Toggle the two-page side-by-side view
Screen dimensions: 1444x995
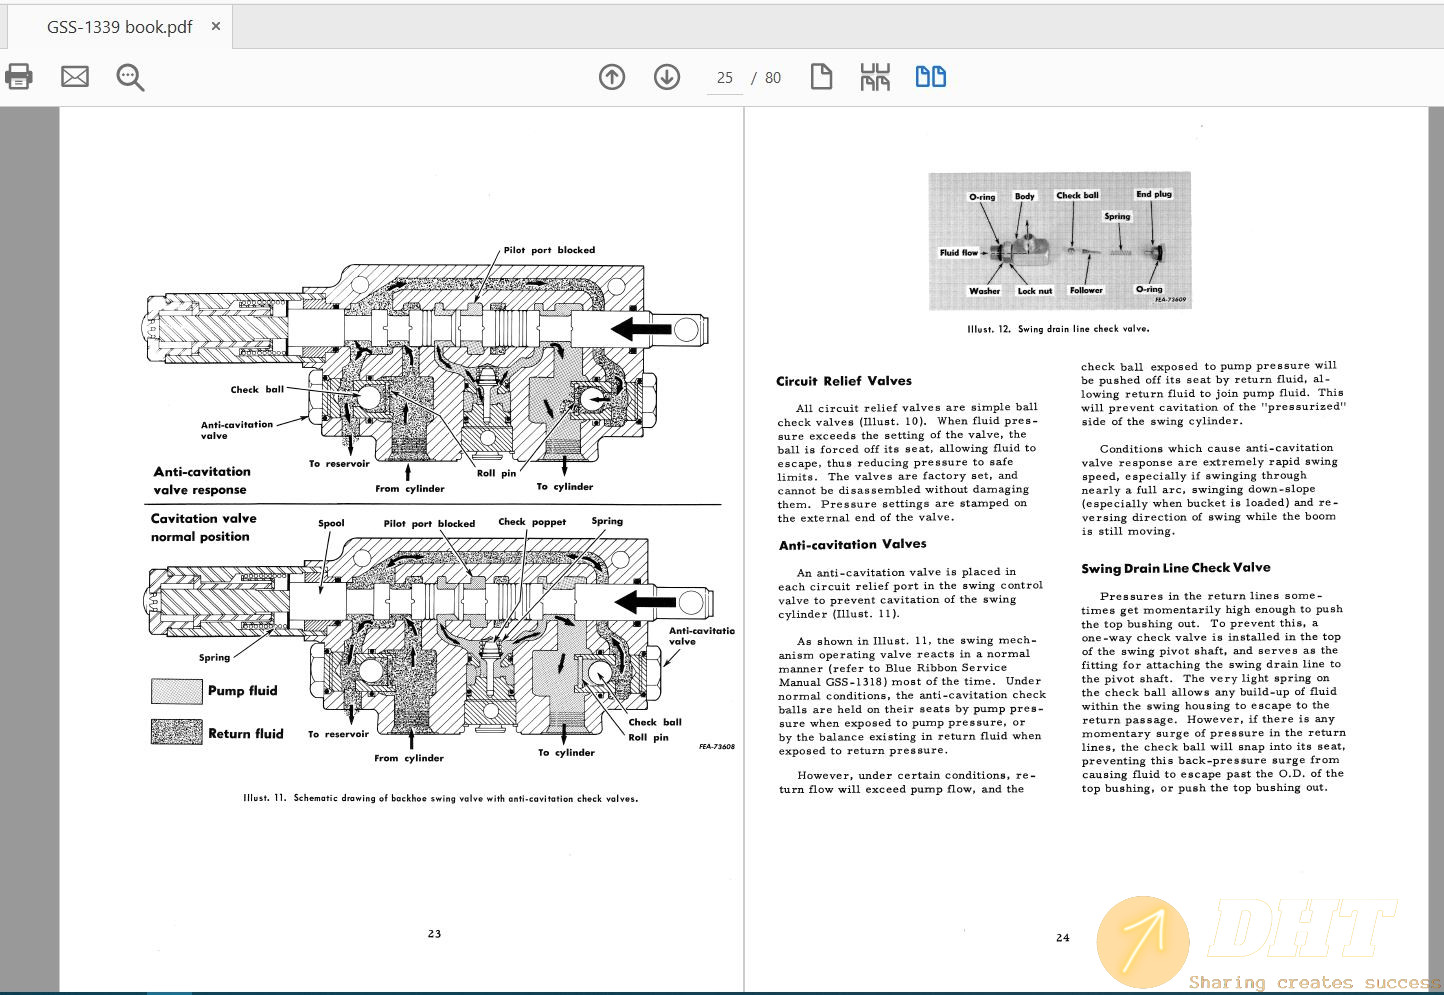coord(931,77)
